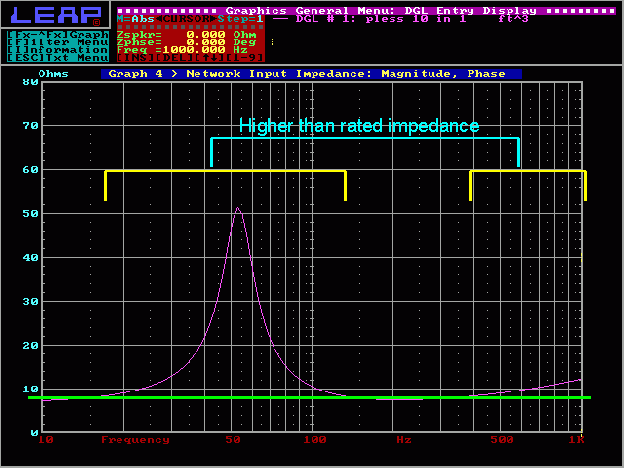624x468 pixels.
Task: Click the Freq =1000.000 Hz readout
Action: (x=183, y=50)
